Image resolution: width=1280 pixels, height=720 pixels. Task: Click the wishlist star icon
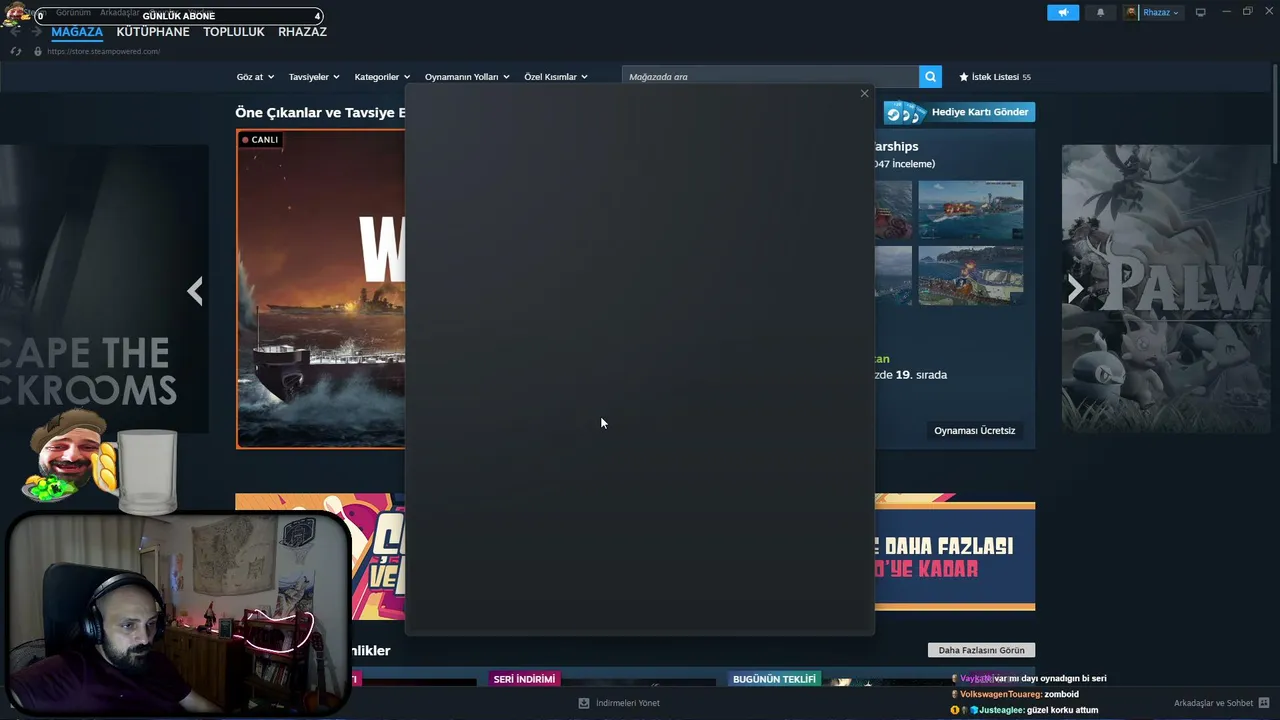click(x=964, y=77)
